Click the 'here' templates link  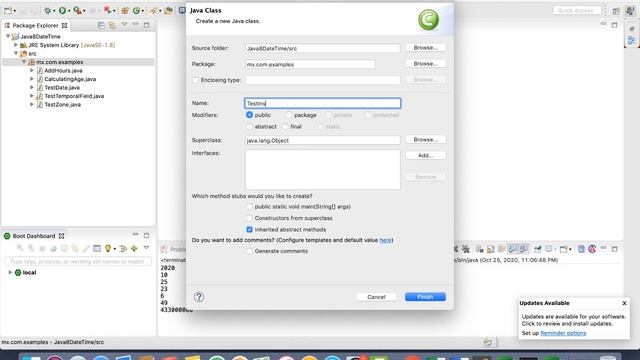click(385, 240)
